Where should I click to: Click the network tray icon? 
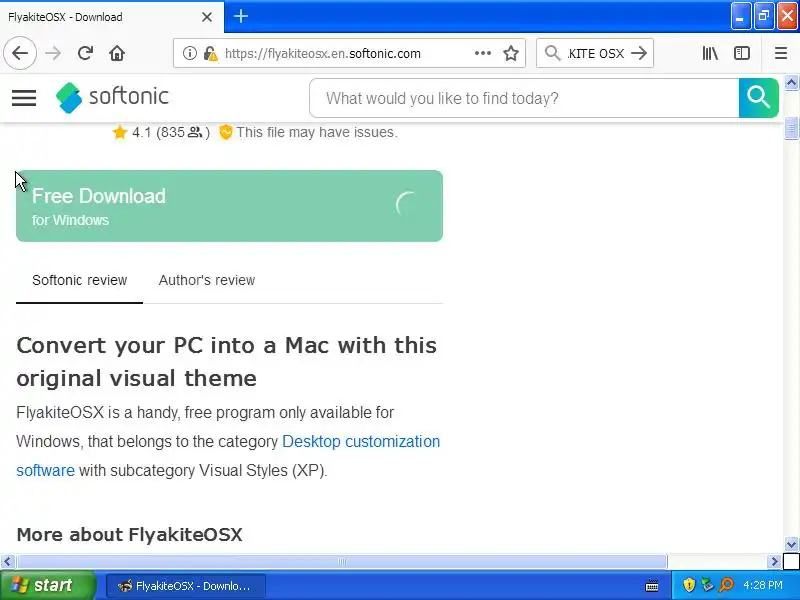pyautogui.click(x=707, y=585)
